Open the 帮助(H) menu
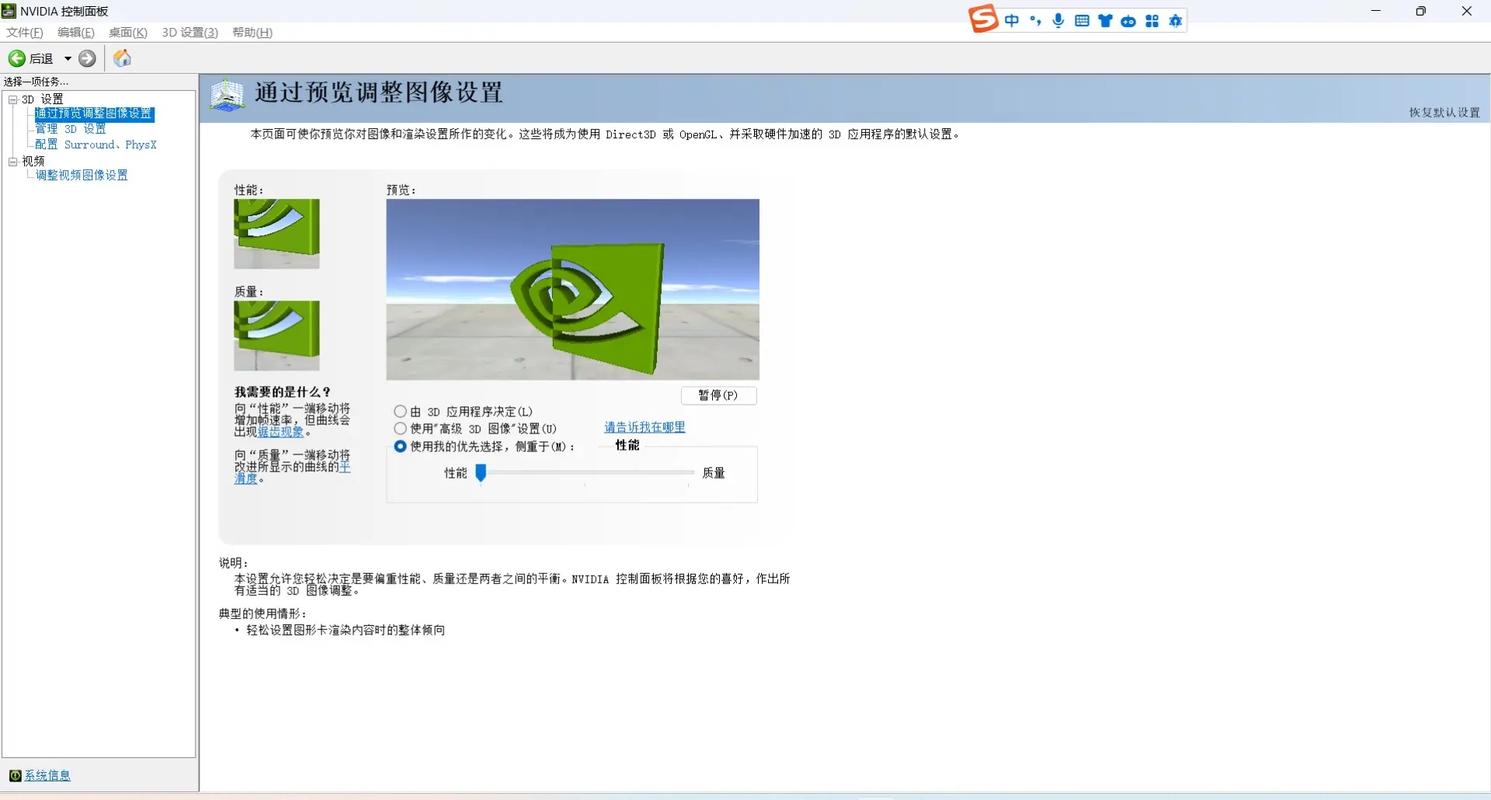The width and height of the screenshot is (1491, 800). 252,32
